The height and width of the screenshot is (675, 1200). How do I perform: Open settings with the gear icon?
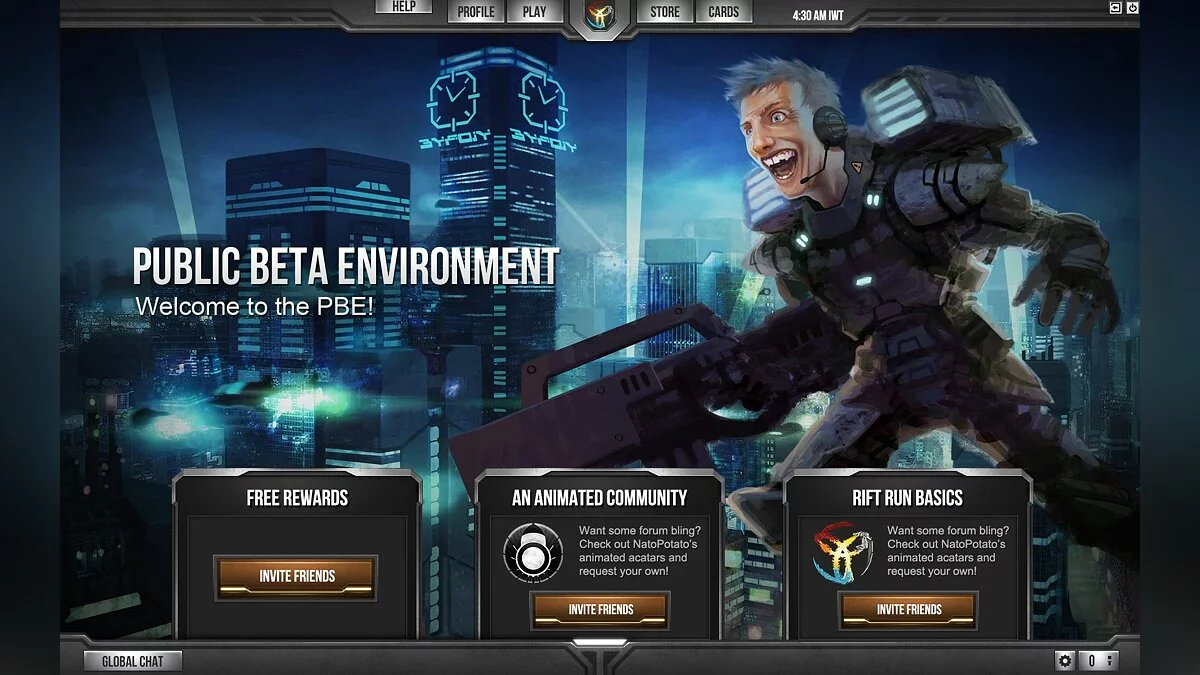click(x=1065, y=660)
